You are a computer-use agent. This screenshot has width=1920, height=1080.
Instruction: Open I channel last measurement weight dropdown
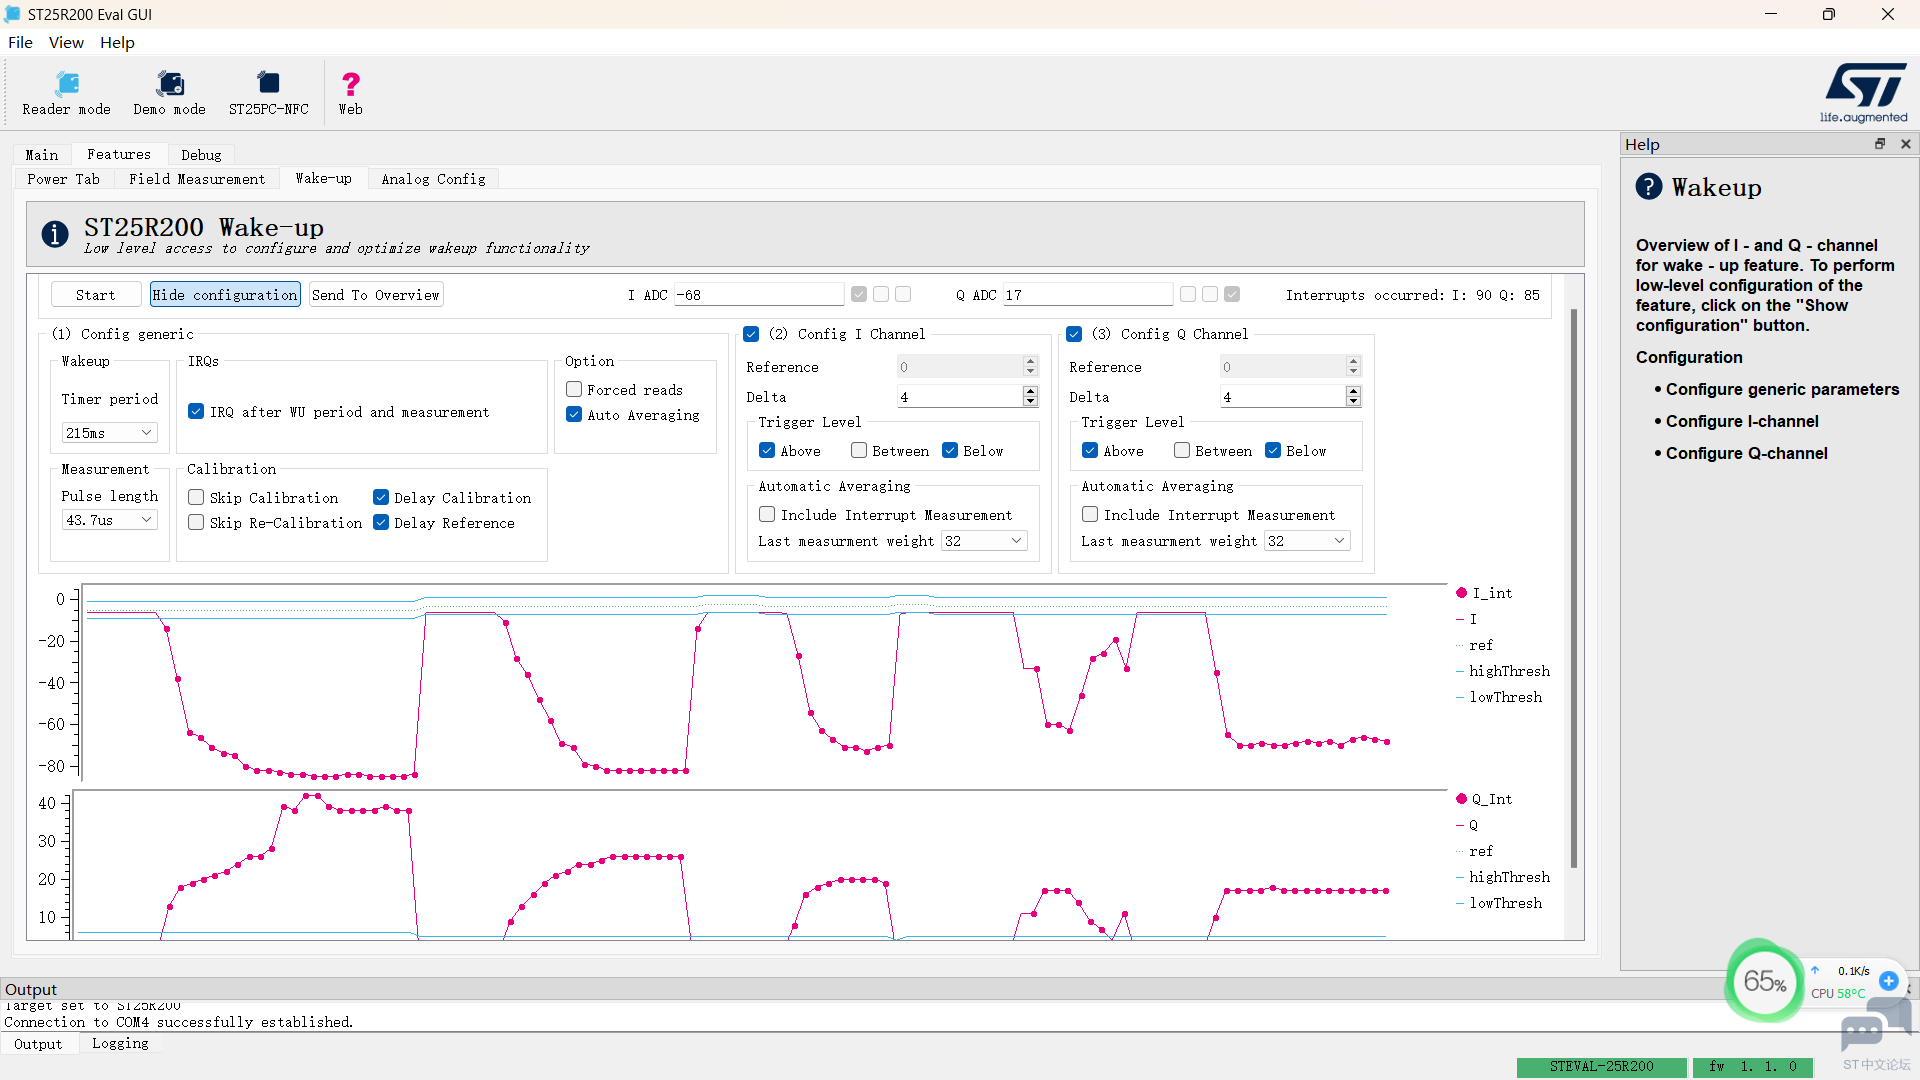(x=984, y=541)
